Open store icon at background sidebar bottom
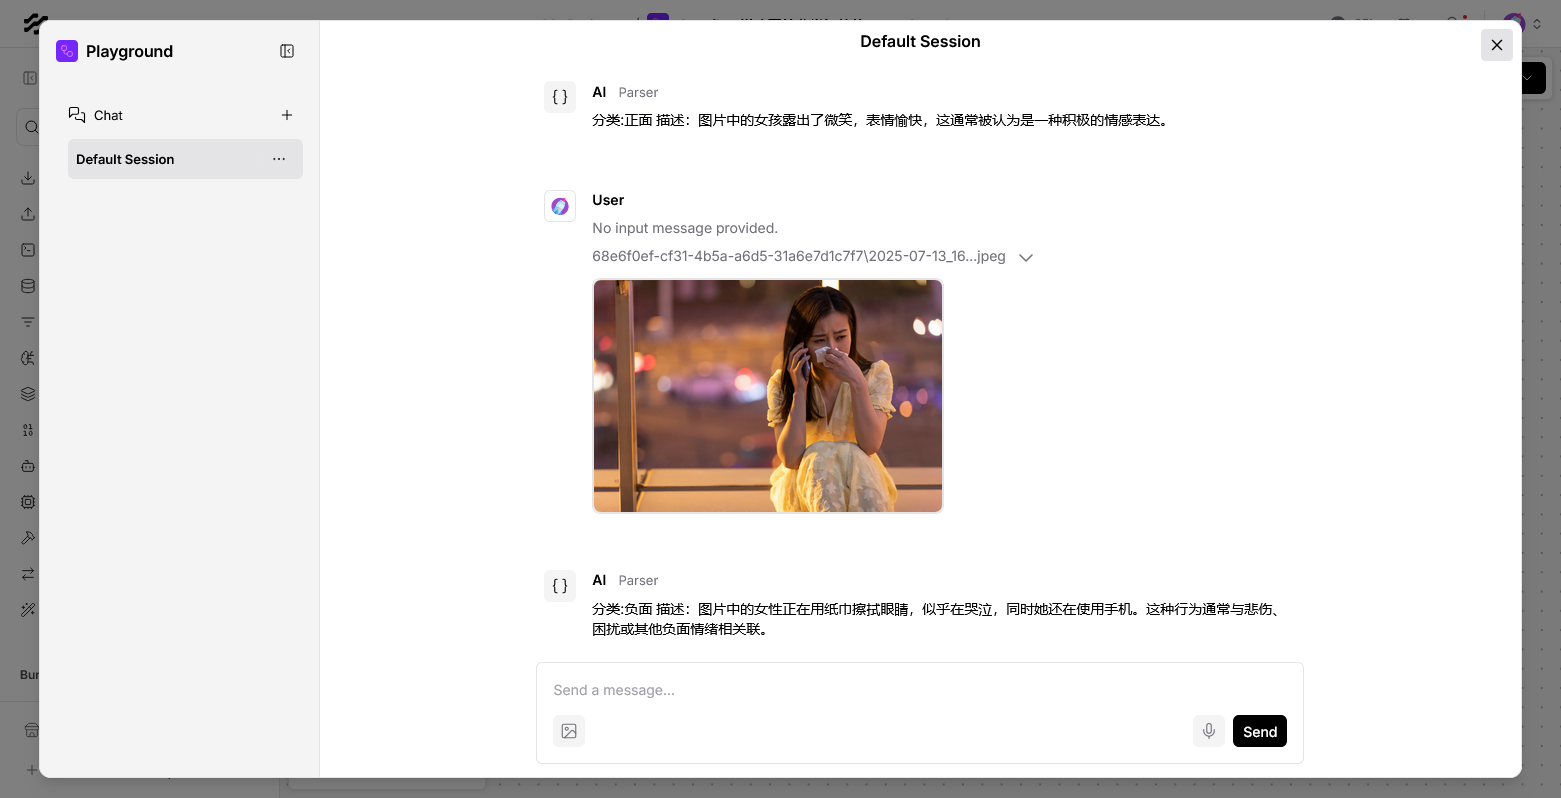 [31, 730]
